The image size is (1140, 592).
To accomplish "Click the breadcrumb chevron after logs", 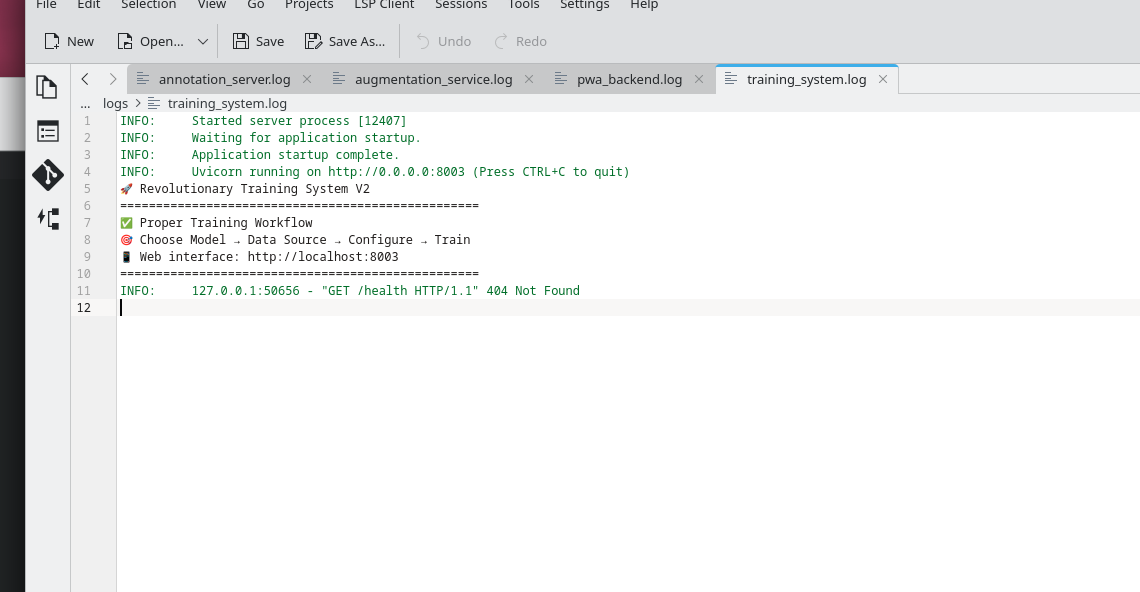I will point(137,103).
